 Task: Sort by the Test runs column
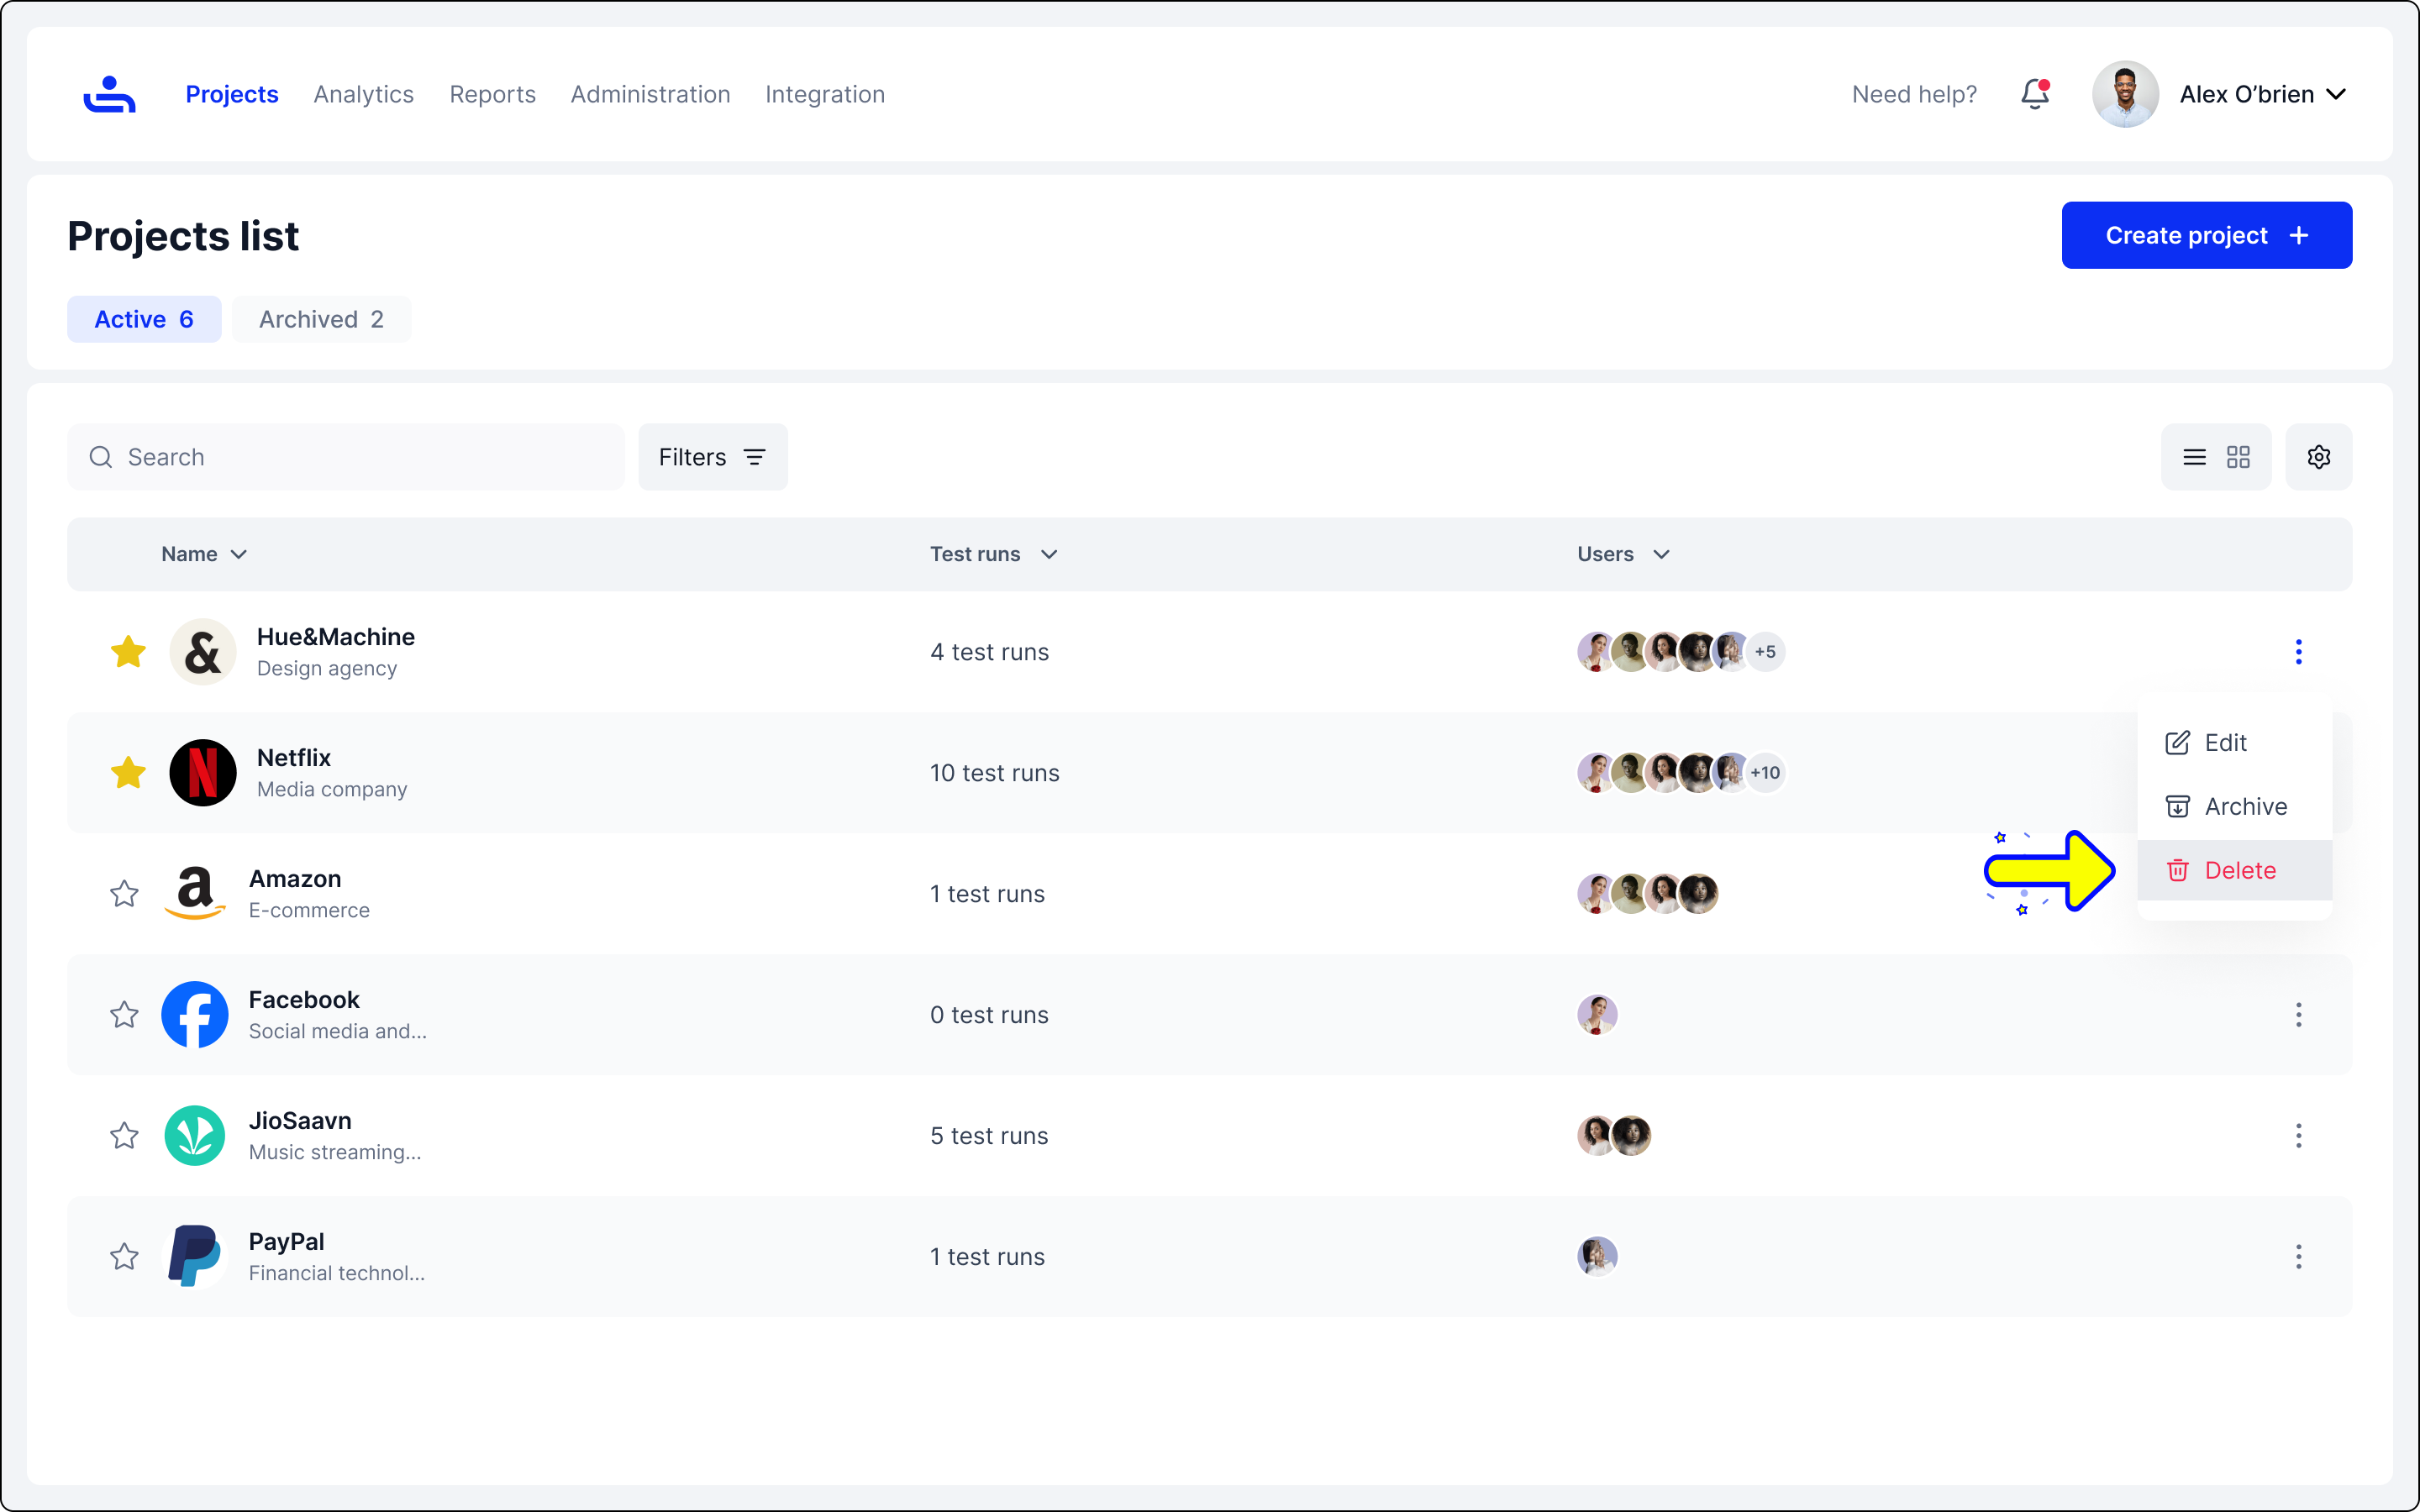[994, 554]
